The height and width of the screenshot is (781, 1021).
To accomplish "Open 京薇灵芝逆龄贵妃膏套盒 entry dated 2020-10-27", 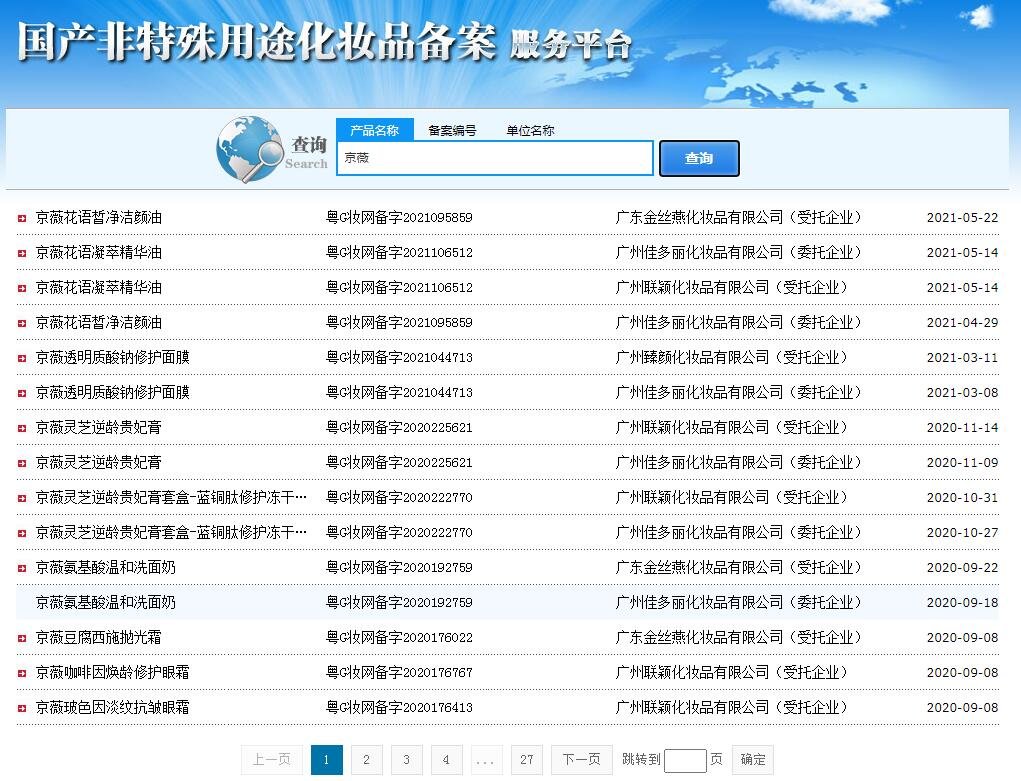I will pos(171,533).
